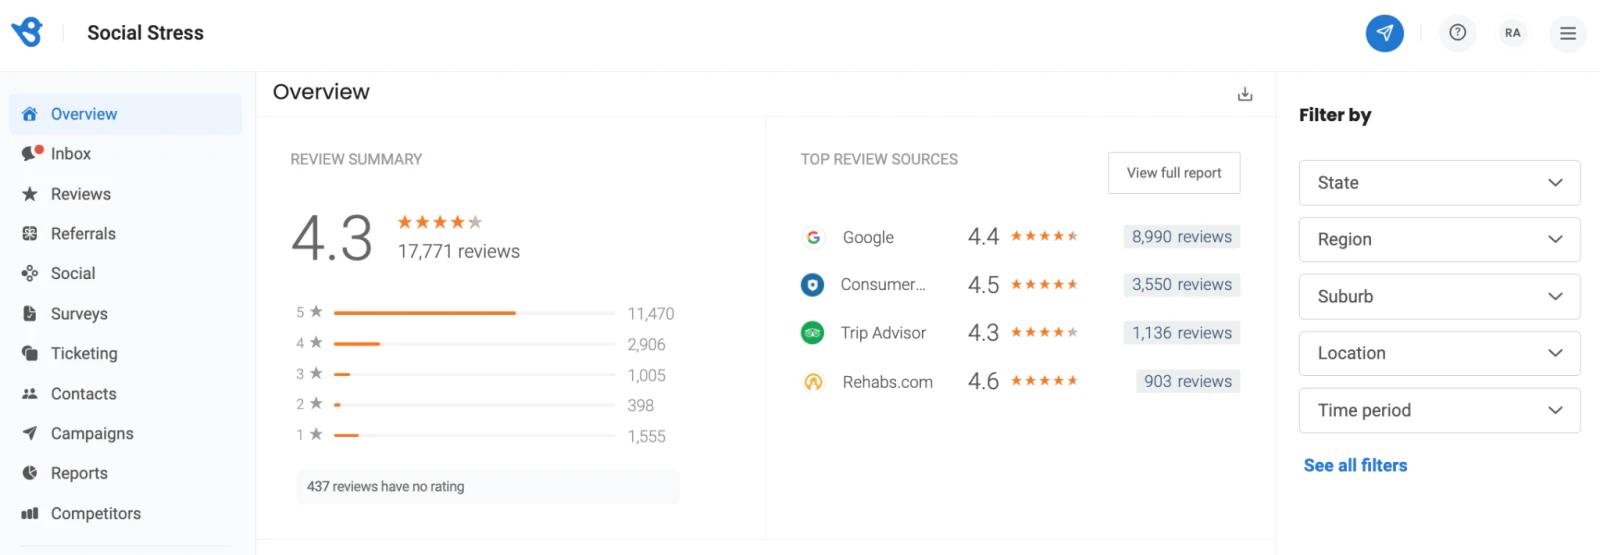1600x555 pixels.
Task: Click the 1-star rating bar
Action: [474, 436]
